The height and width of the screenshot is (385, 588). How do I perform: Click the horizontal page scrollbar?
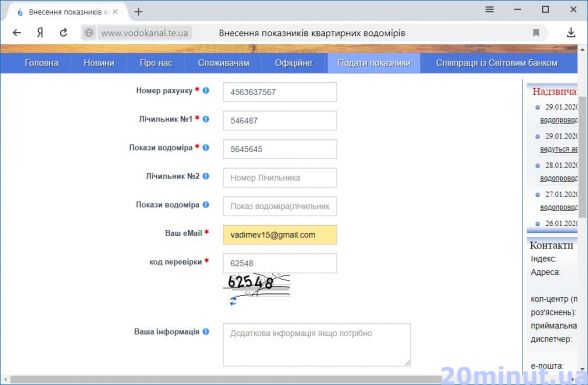[225, 380]
